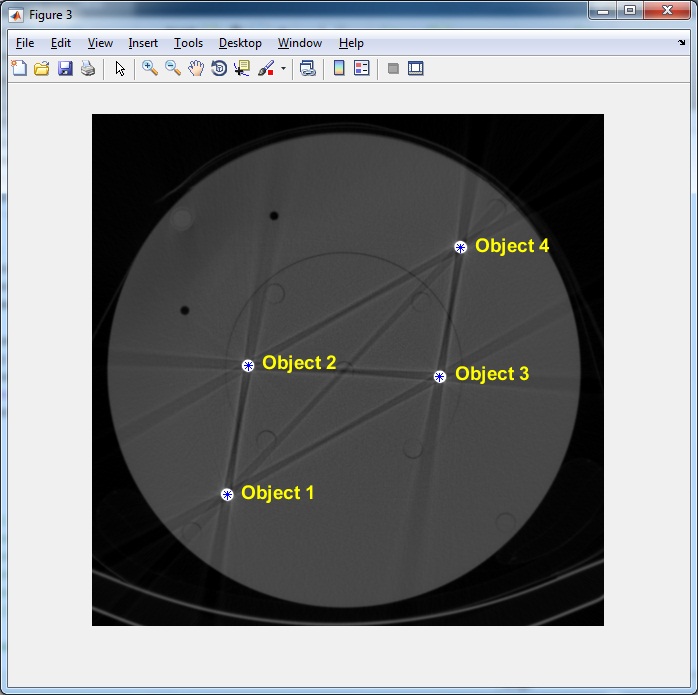Open a file with the Open icon

42,69
